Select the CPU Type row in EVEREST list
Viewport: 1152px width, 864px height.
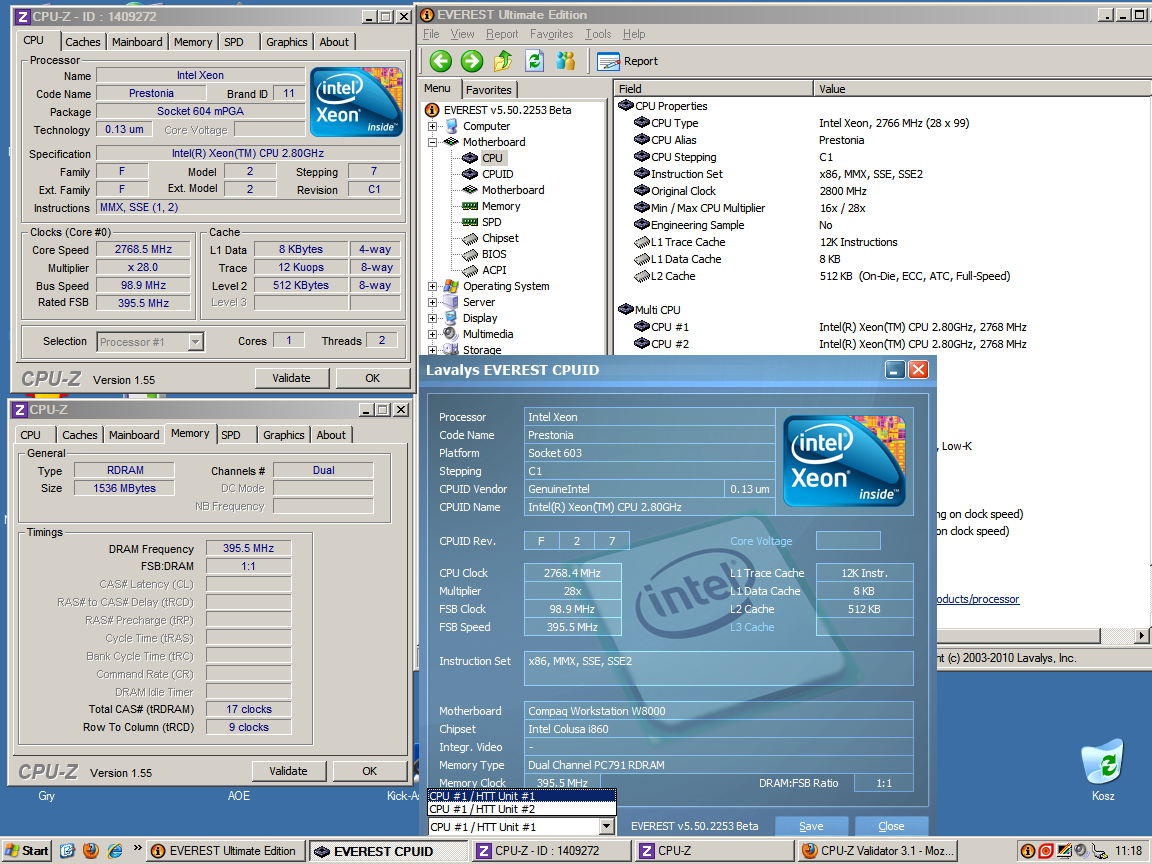pyautogui.click(x=882, y=123)
